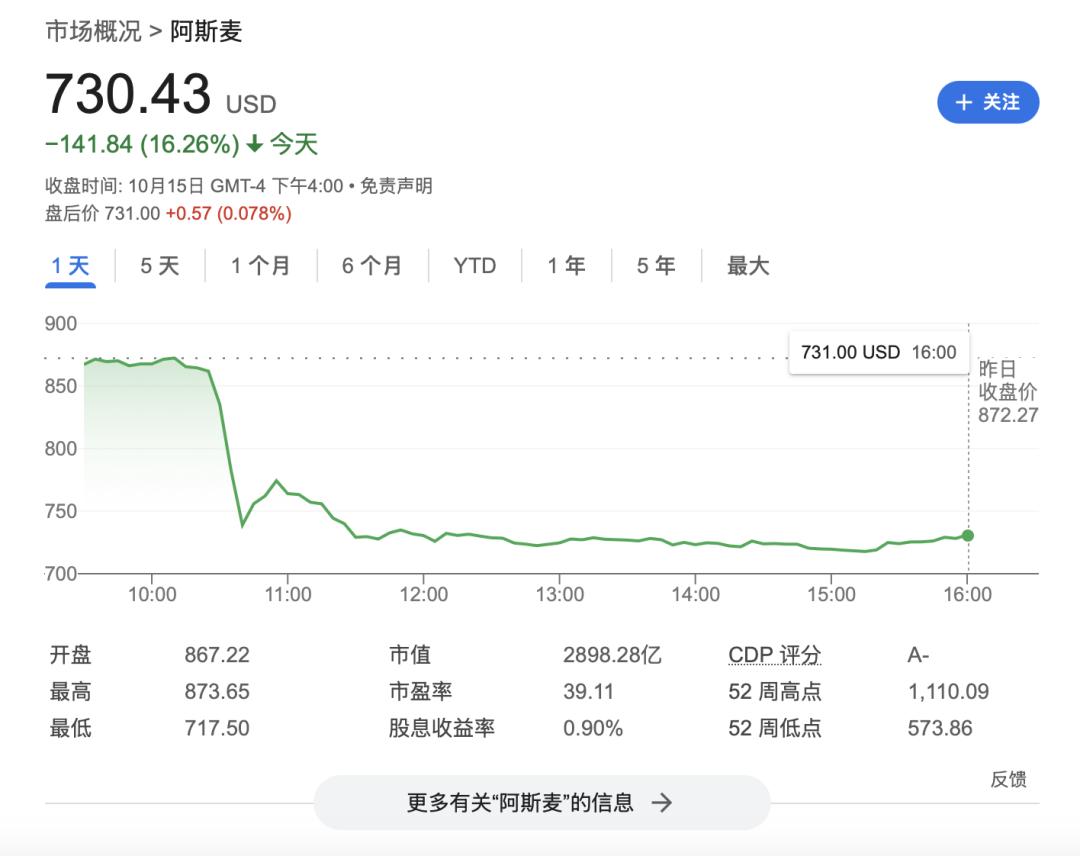The width and height of the screenshot is (1080, 856).
Task: Click the CDP score value A-
Action: [918, 654]
